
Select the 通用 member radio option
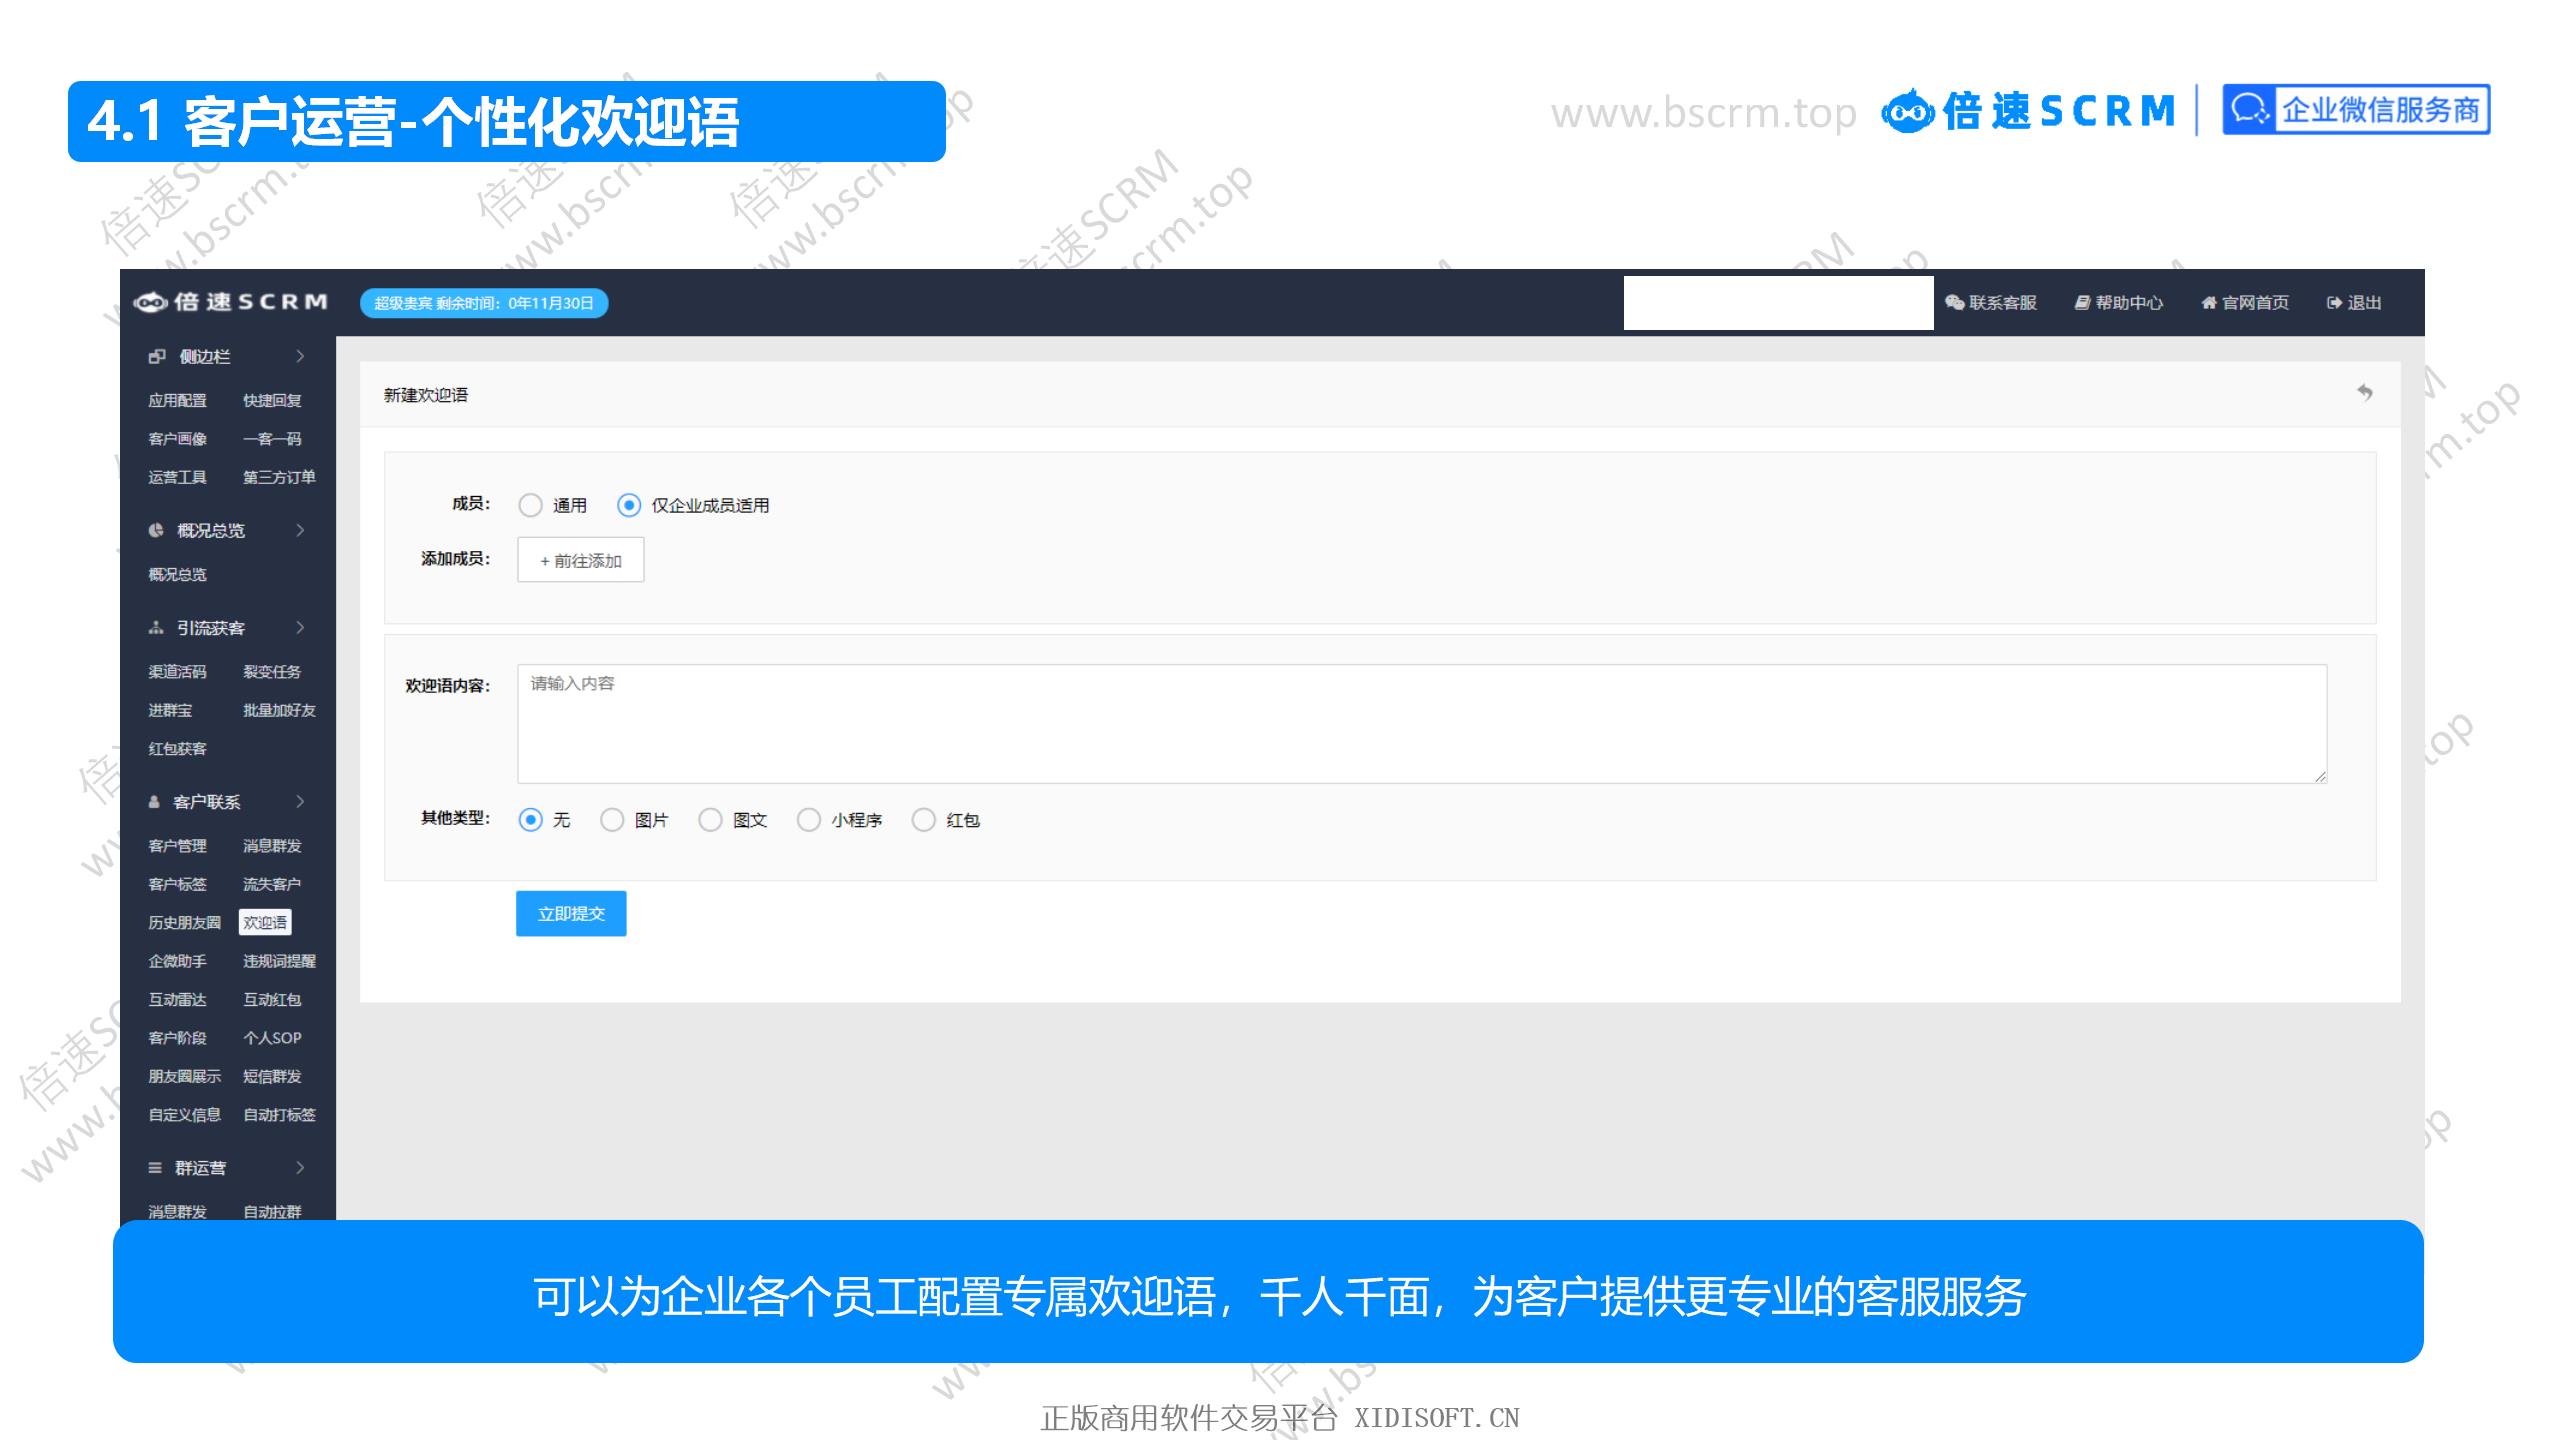click(x=530, y=505)
